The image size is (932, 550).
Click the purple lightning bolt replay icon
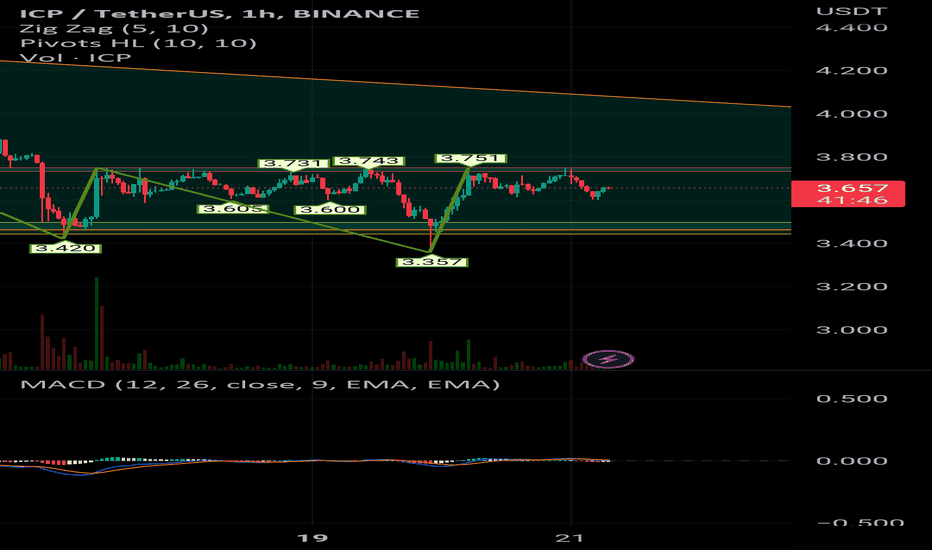608,359
